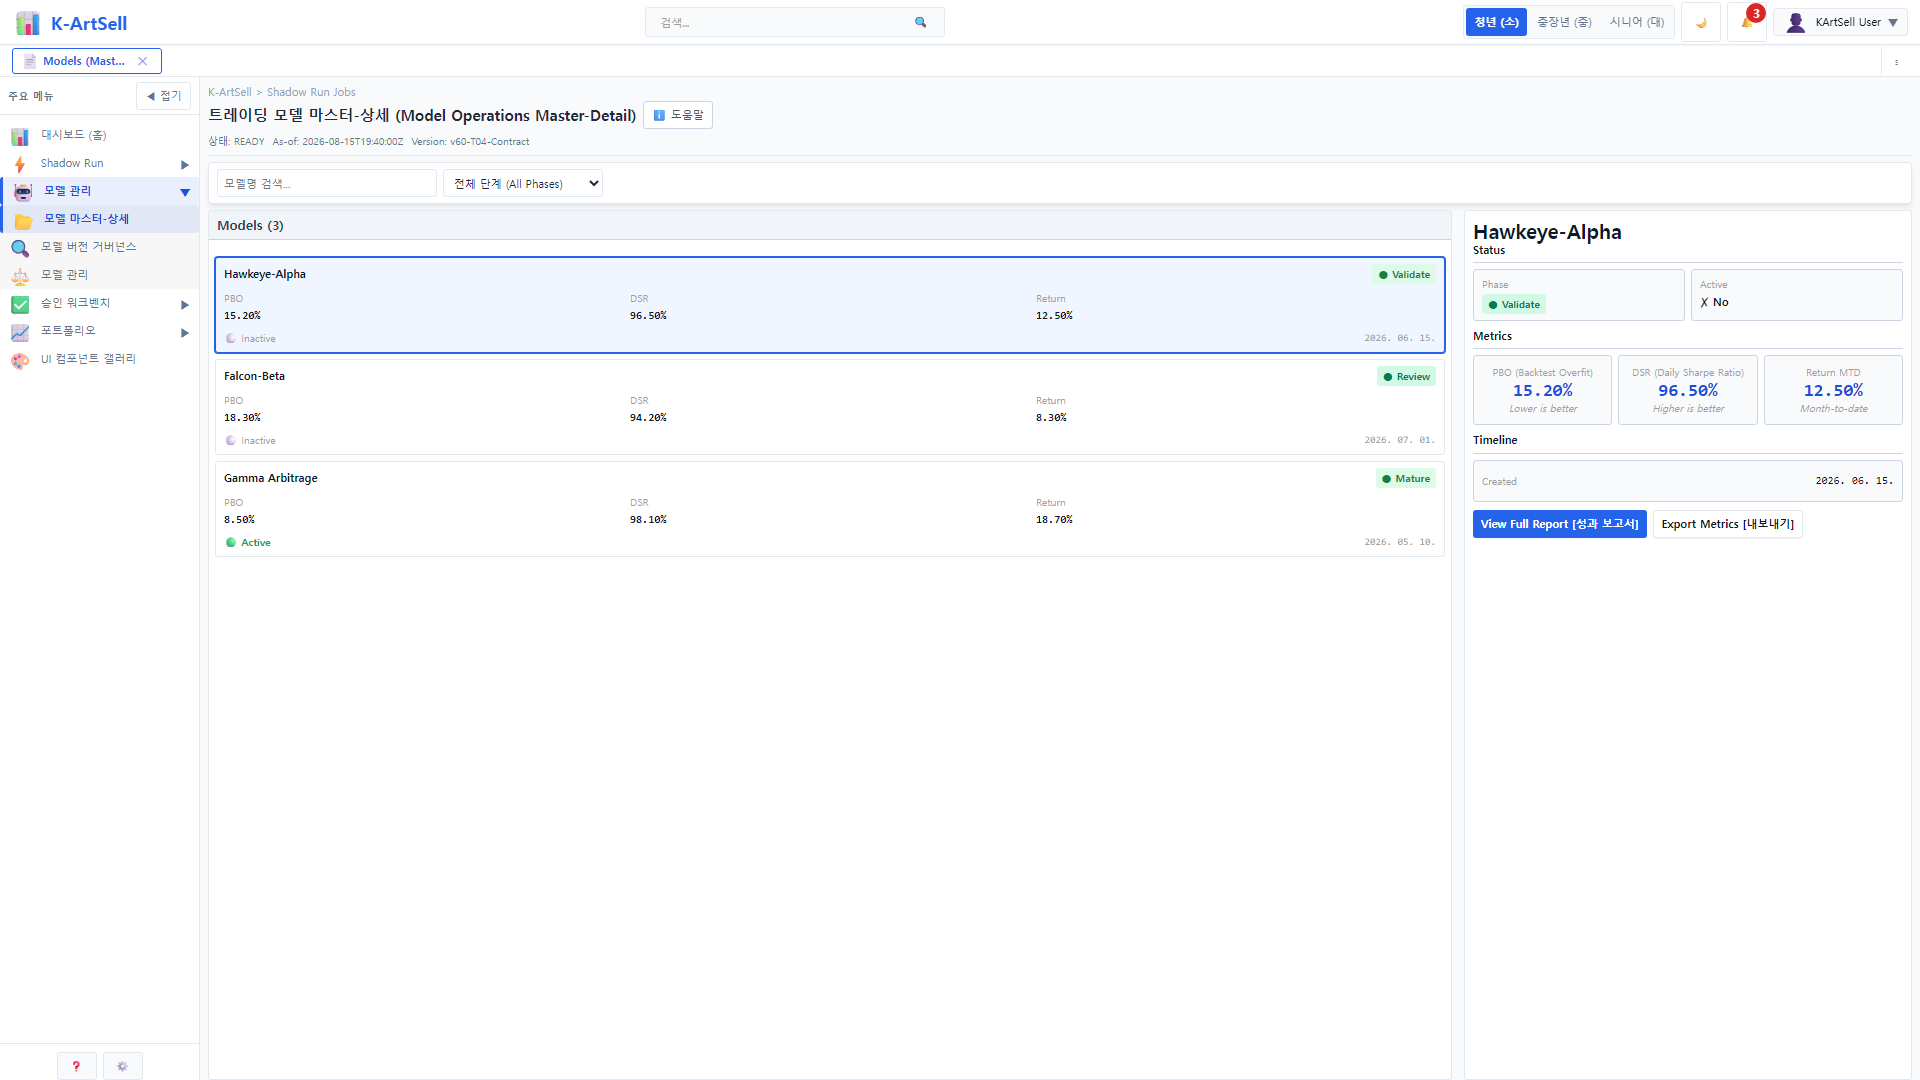1920x1080 pixels.
Task: Close the Models (Mast... tab
Action: click(x=143, y=61)
